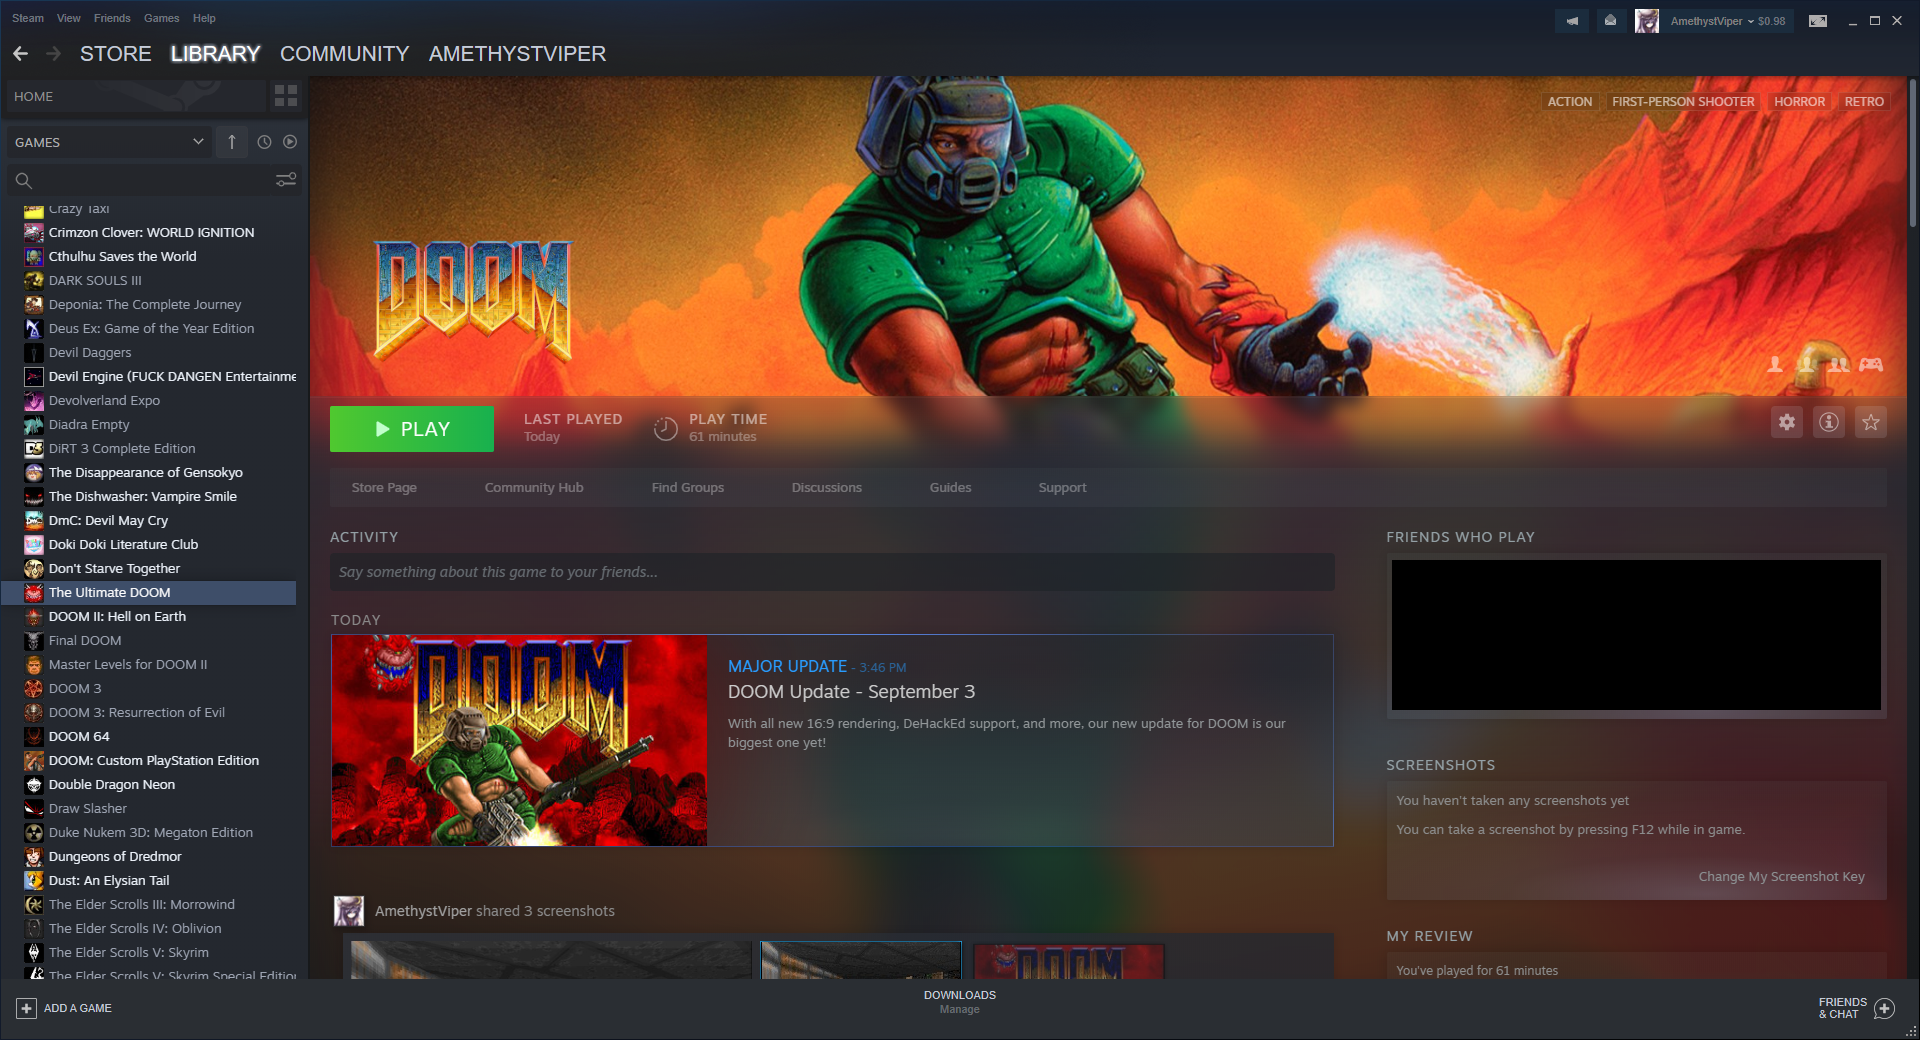Screen dimensions: 1920x1040
Task: Click the HORROR tag
Action: [x=1800, y=102]
